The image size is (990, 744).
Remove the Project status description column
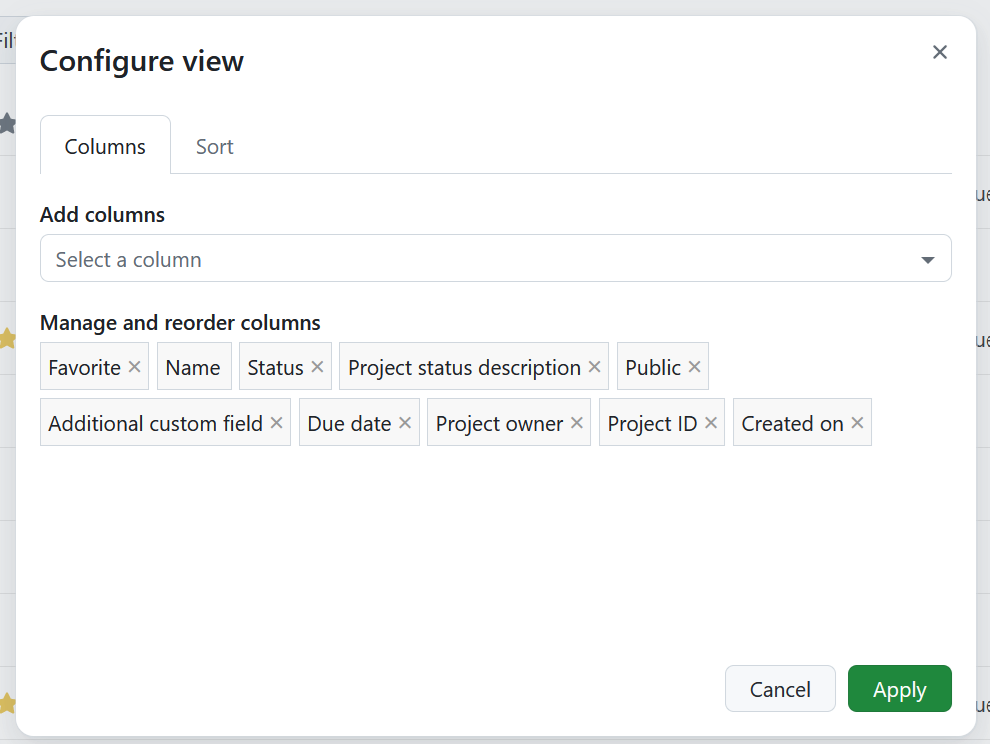595,367
